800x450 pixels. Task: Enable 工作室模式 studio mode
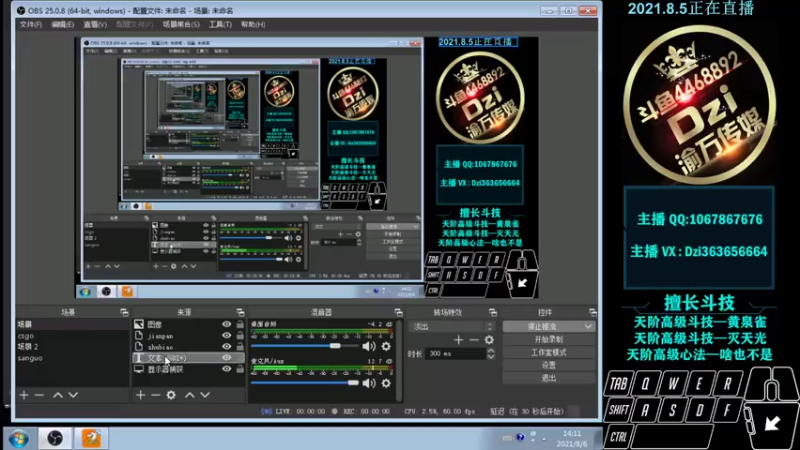pos(549,353)
